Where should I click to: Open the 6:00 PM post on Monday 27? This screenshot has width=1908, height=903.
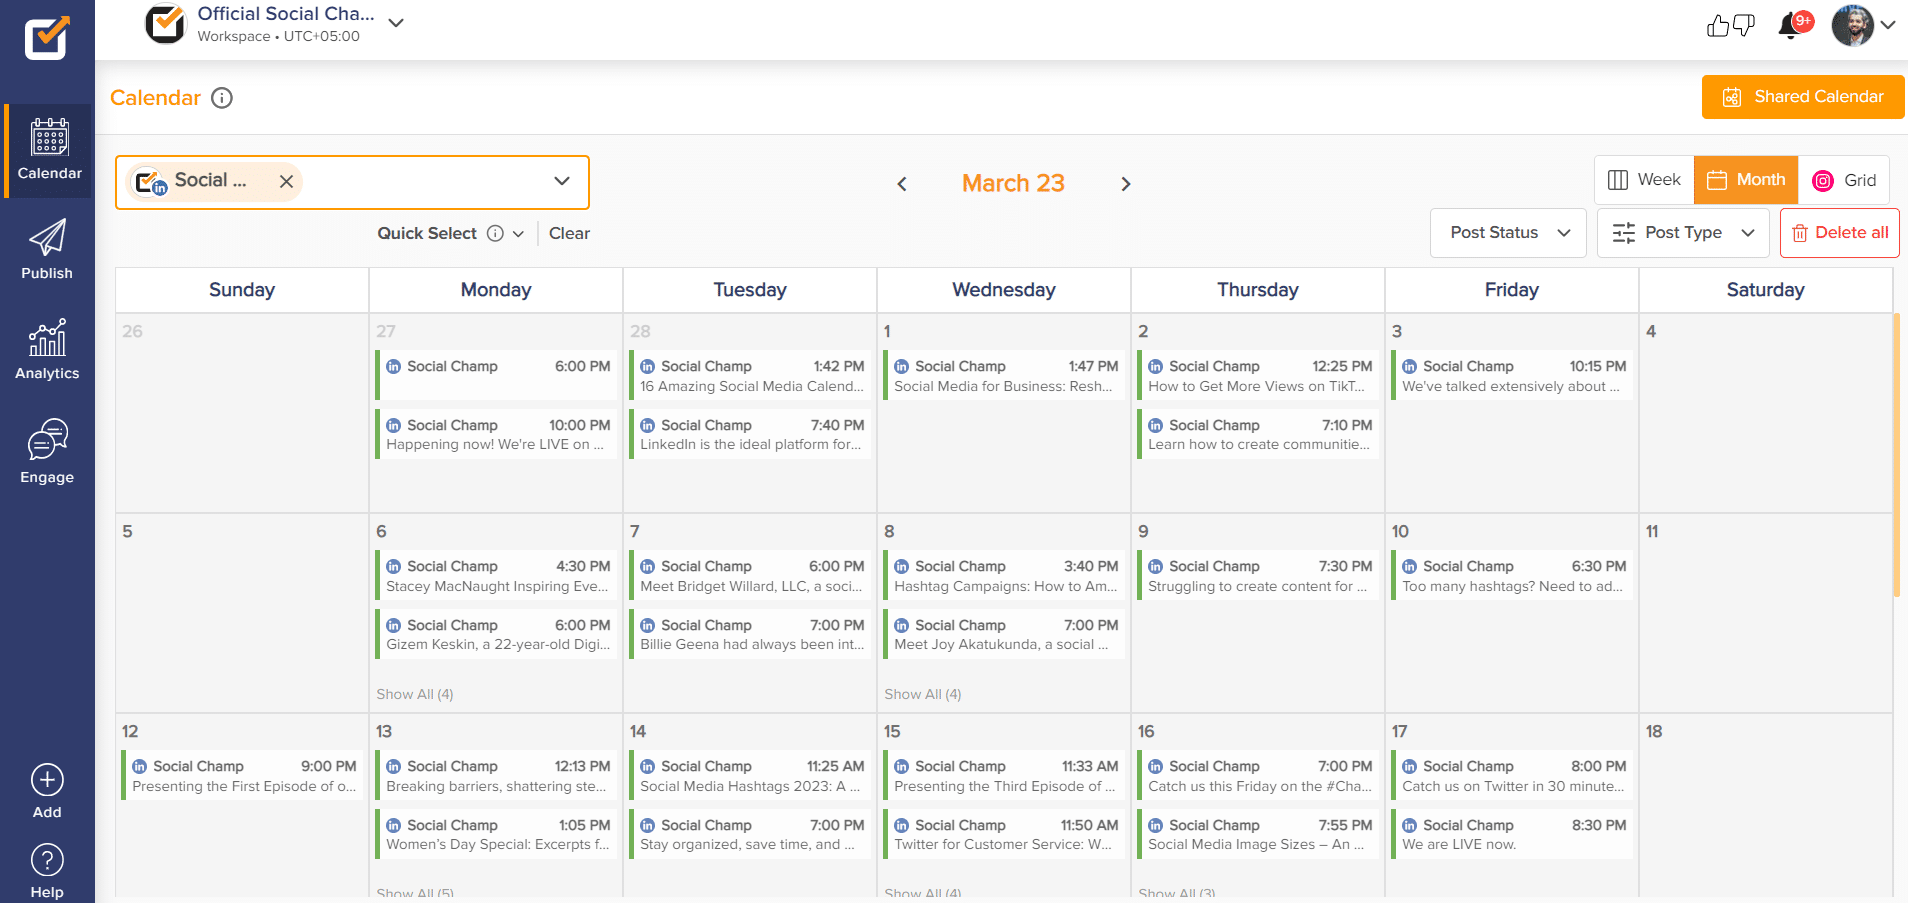[496, 375]
